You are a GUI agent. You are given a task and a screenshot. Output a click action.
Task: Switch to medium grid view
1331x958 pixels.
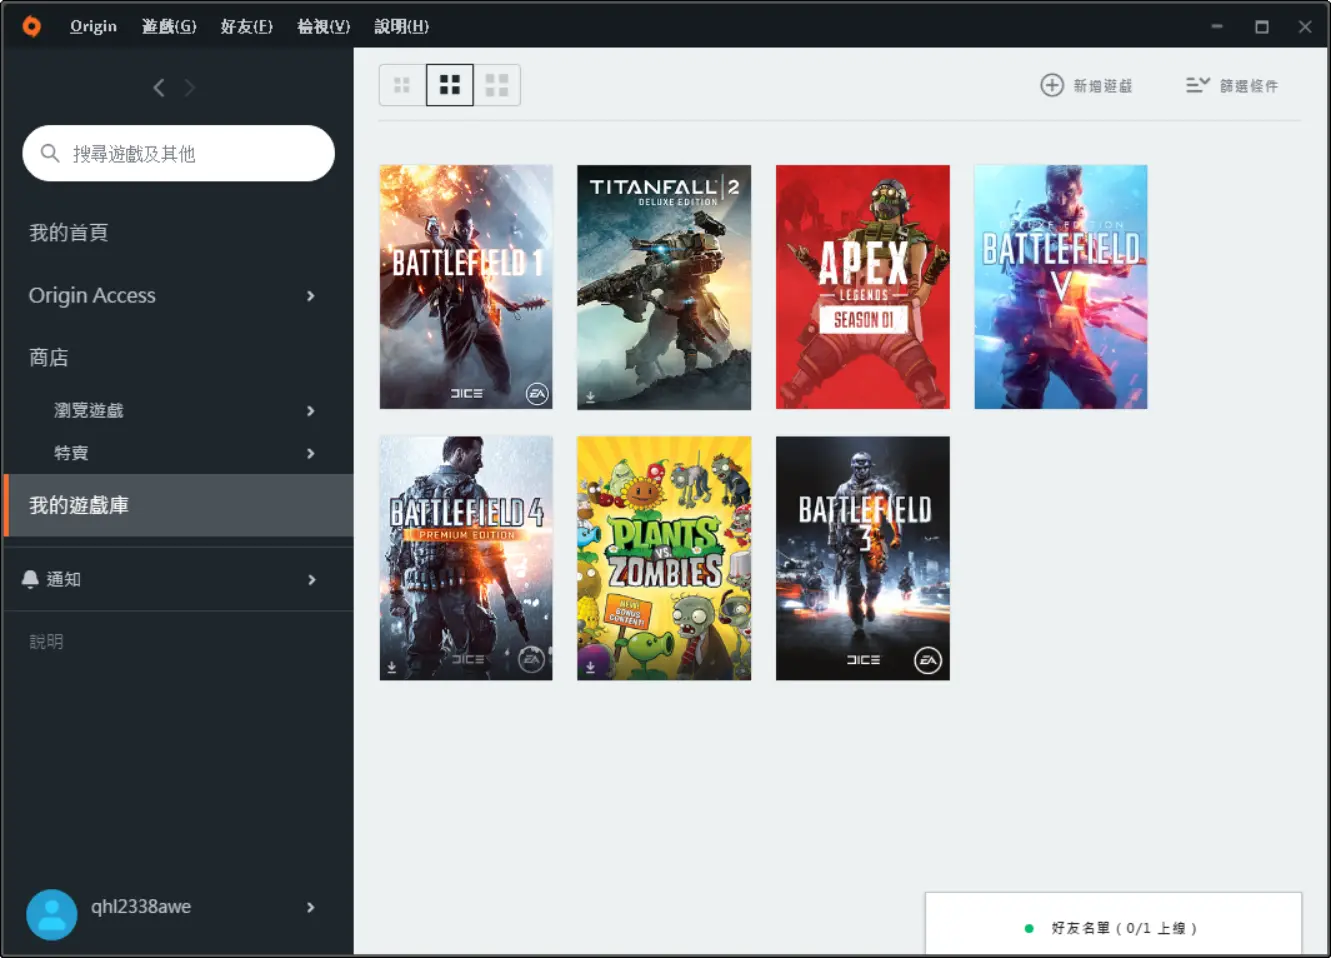pos(450,85)
